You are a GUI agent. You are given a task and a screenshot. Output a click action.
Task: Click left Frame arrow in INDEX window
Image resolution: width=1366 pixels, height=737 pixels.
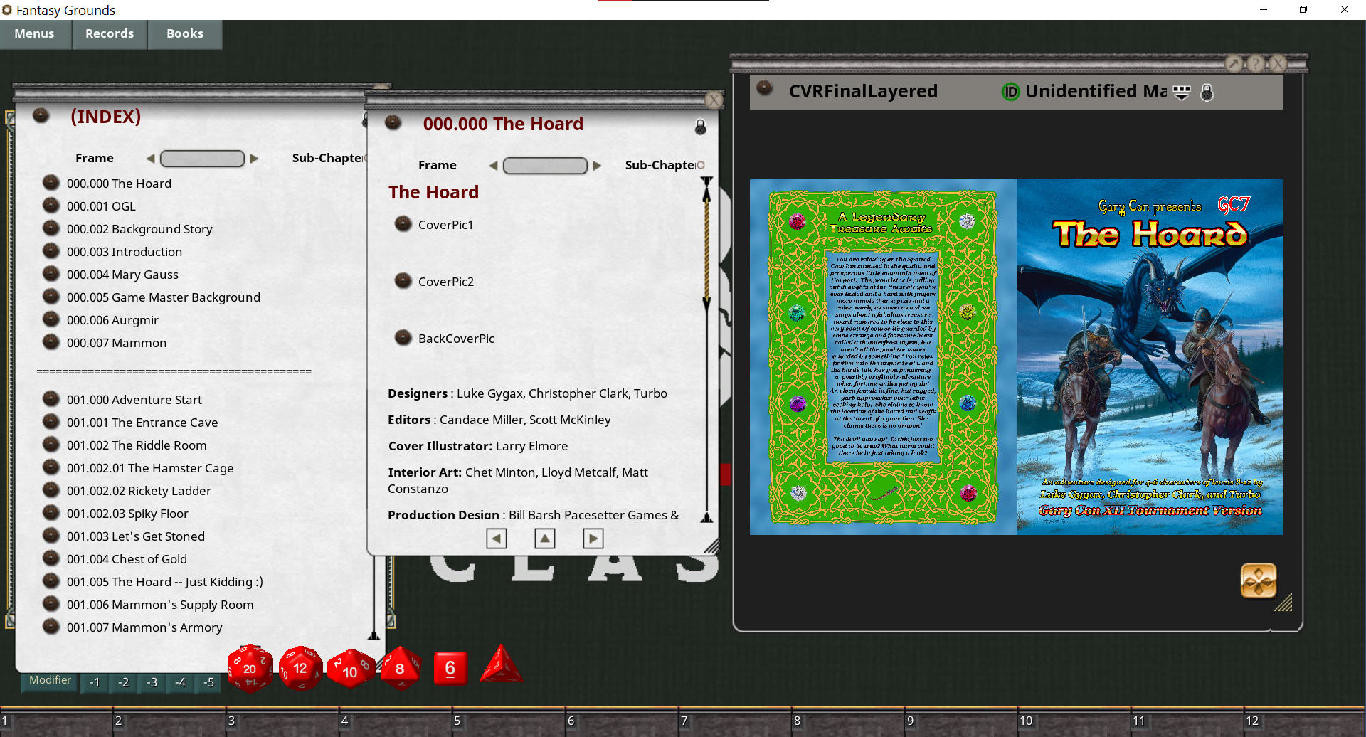(x=151, y=158)
